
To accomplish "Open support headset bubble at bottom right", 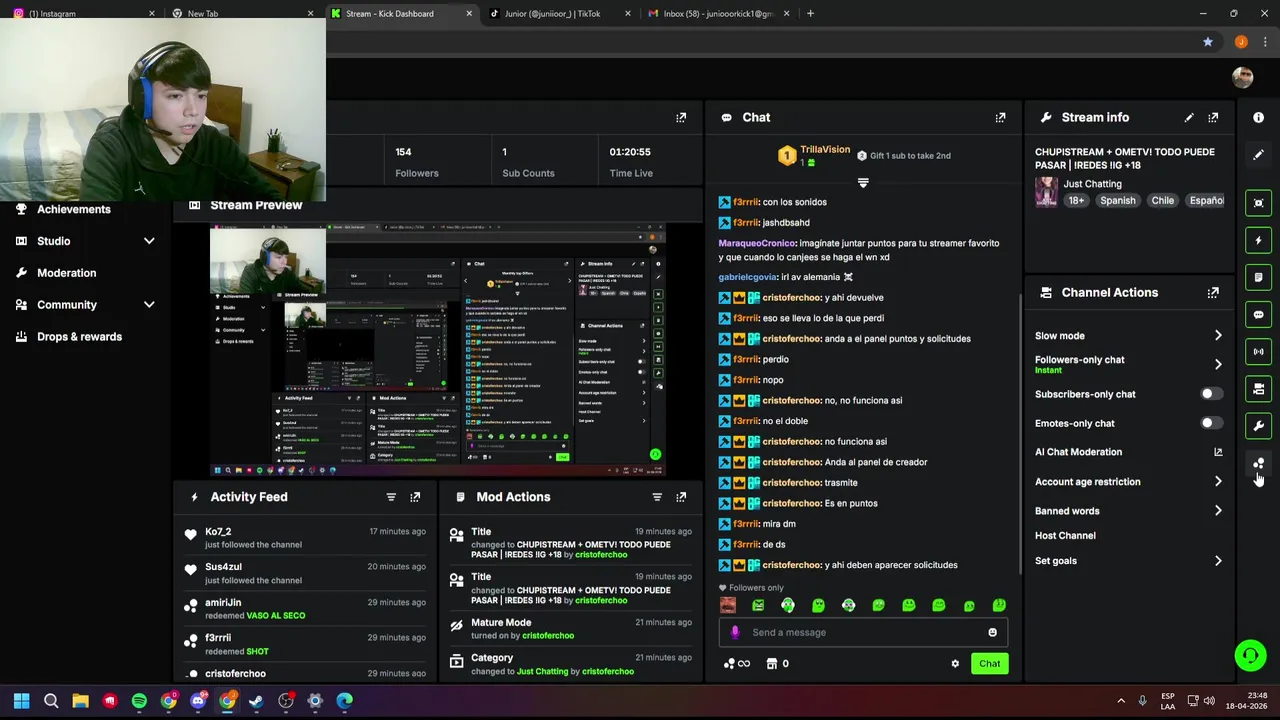I will click(1250, 656).
